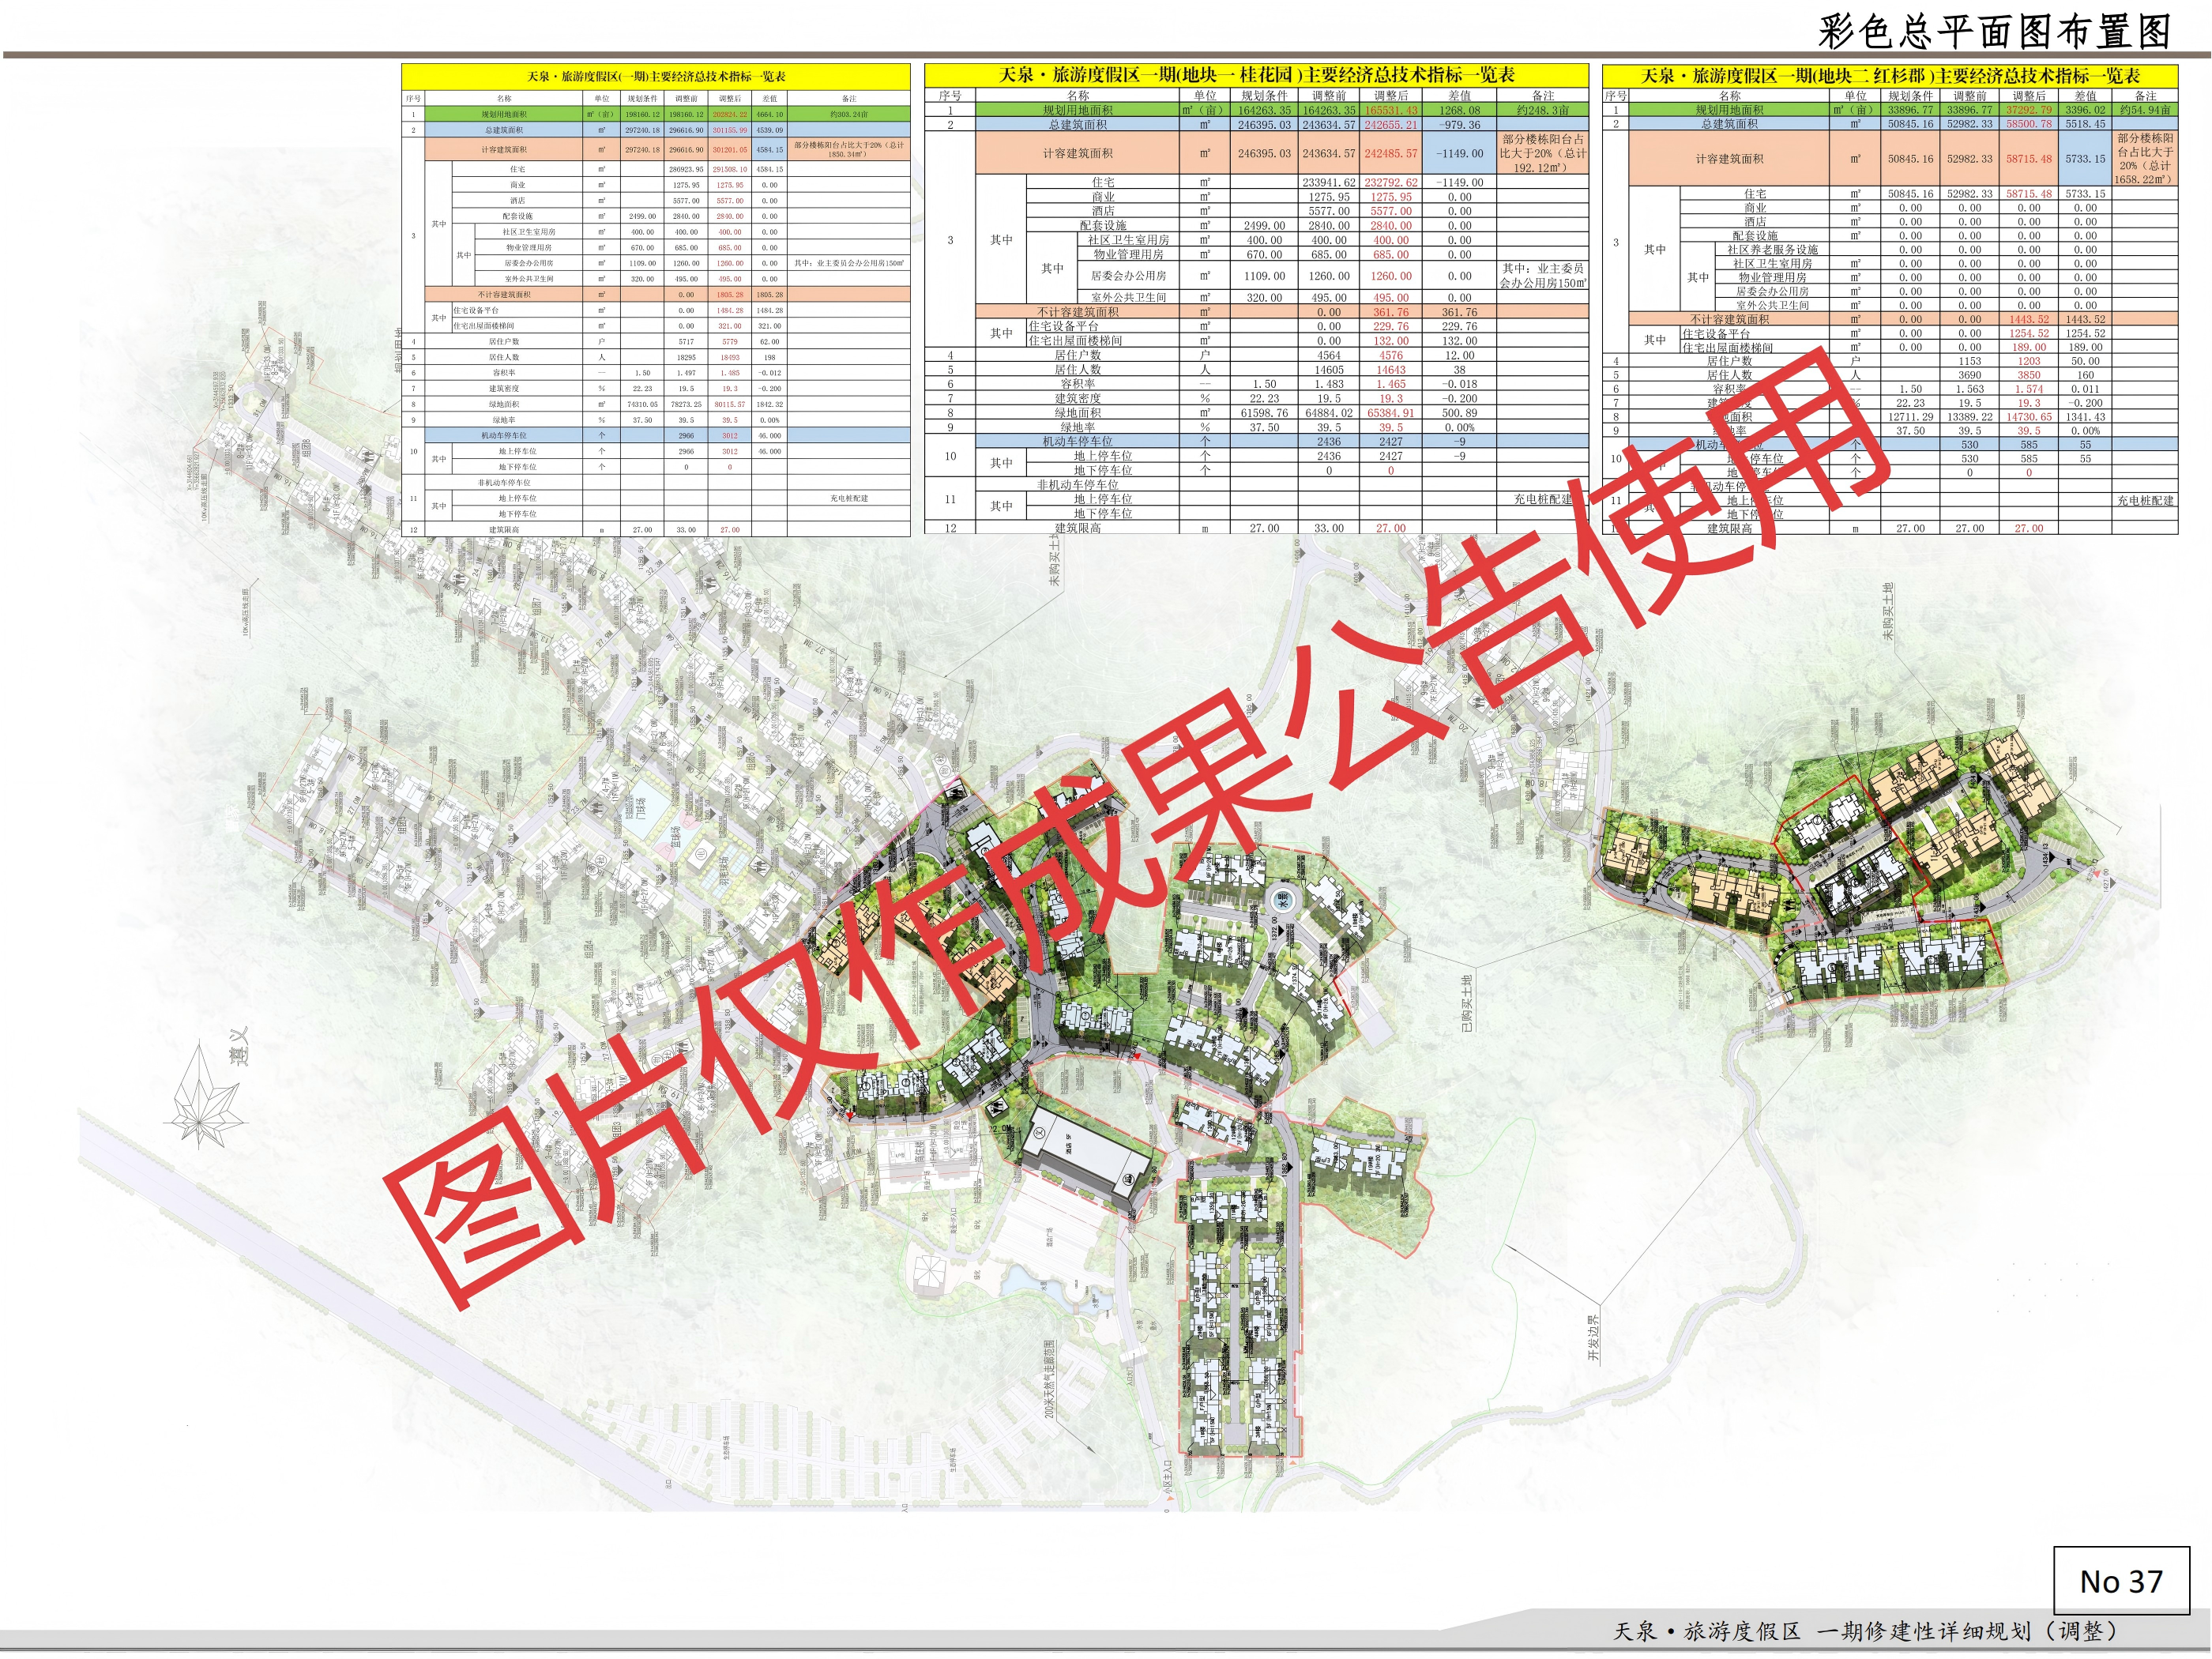Click the note 约303.24亩 in left table
Viewport: 2212px width, 1659px height.
pyautogui.click(x=849, y=114)
